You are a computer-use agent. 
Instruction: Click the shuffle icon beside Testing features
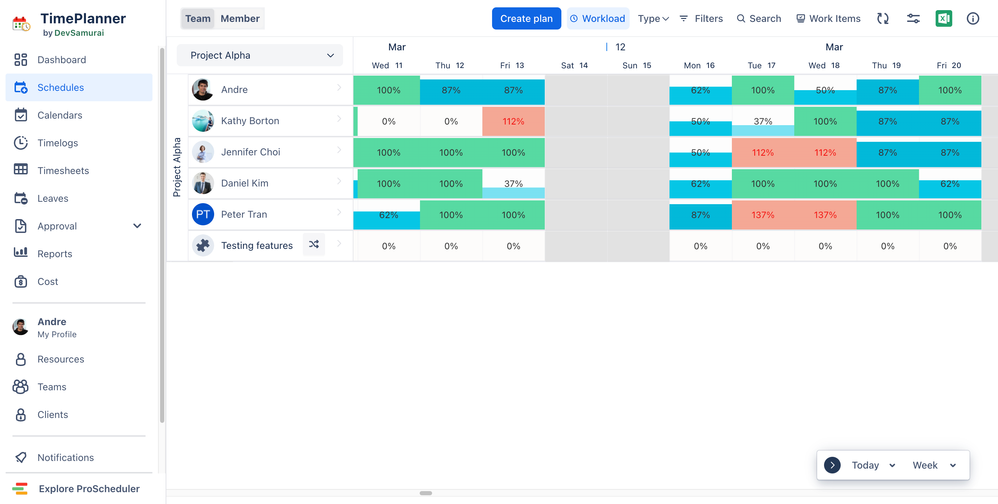[x=314, y=244]
